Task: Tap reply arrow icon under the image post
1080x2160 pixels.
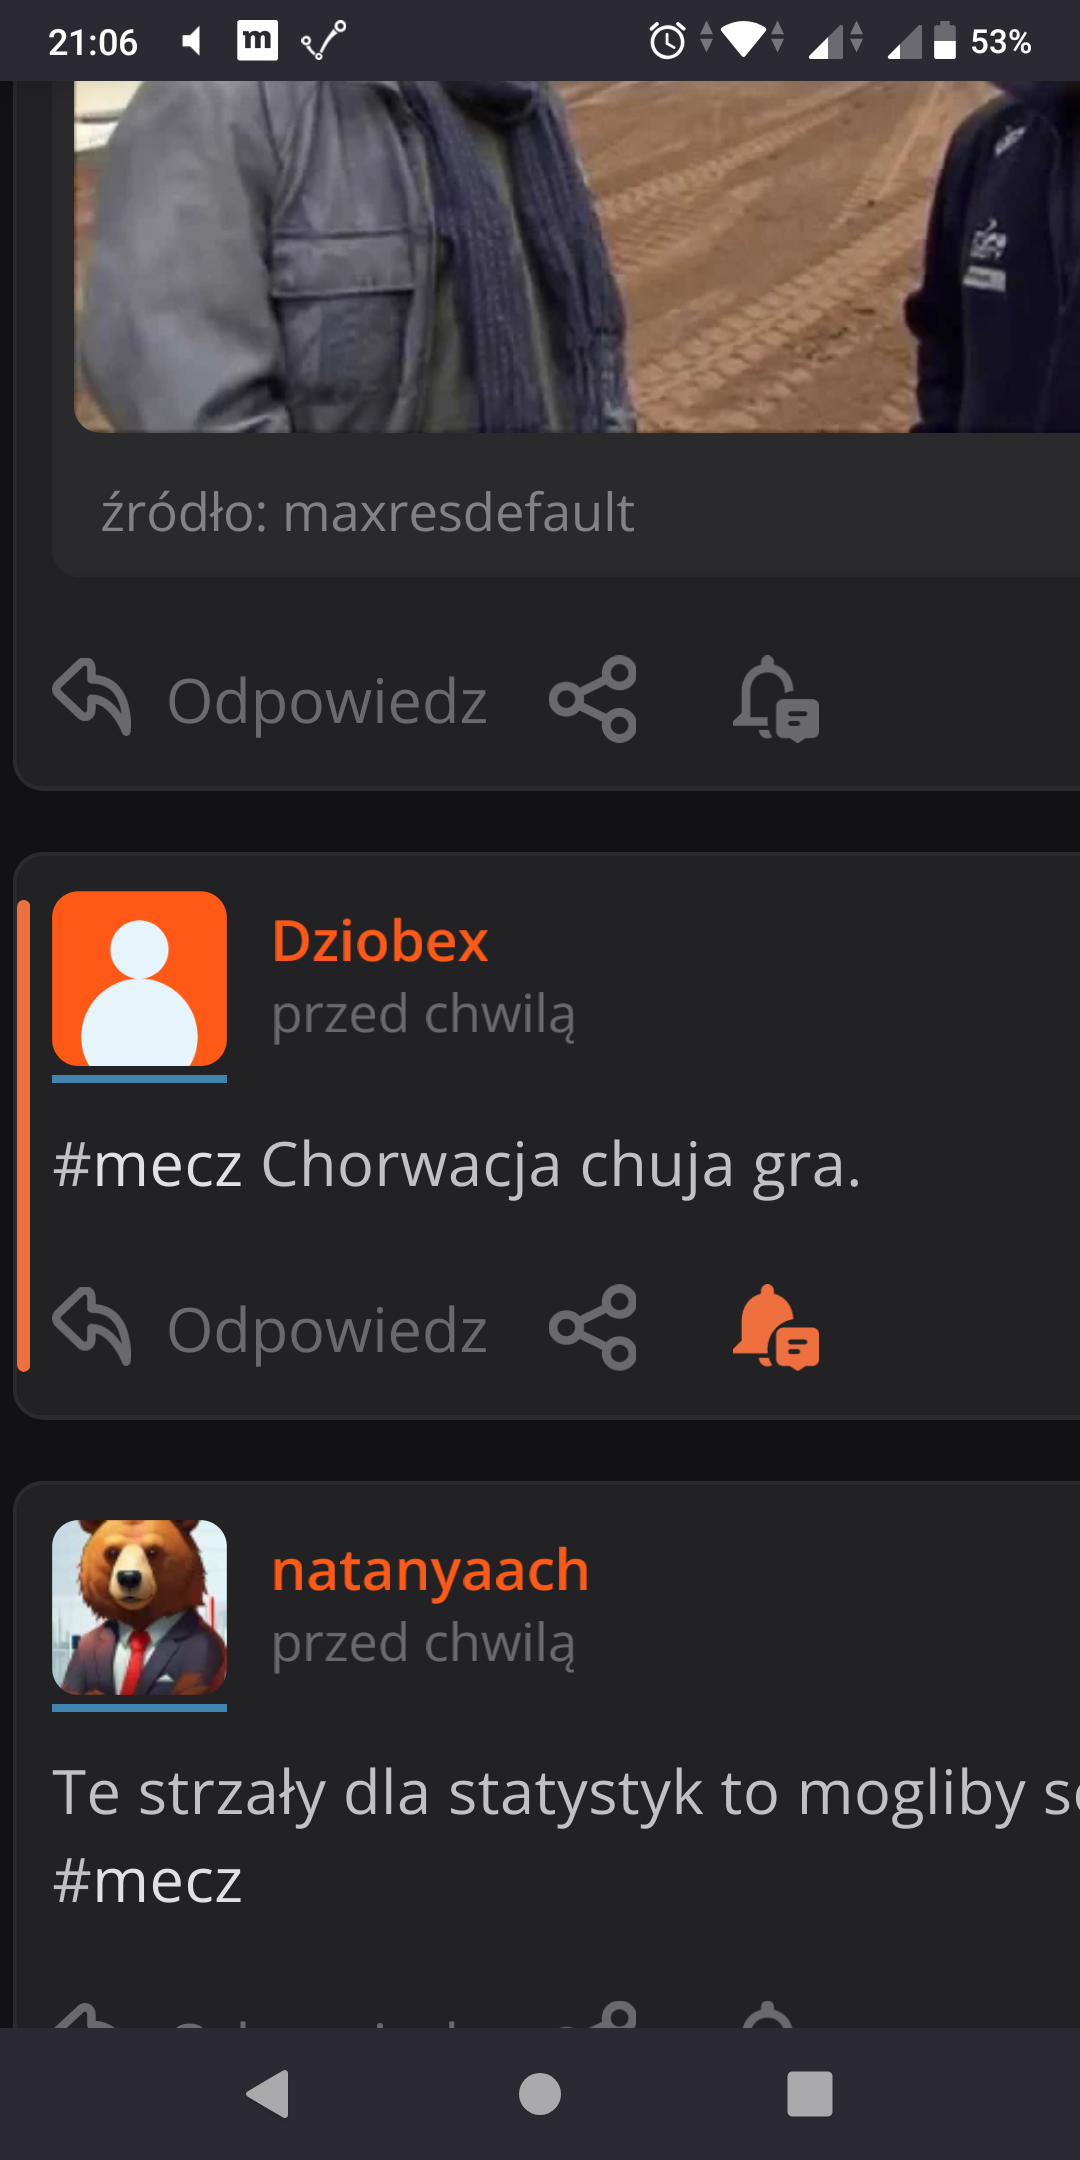Action: tap(92, 697)
